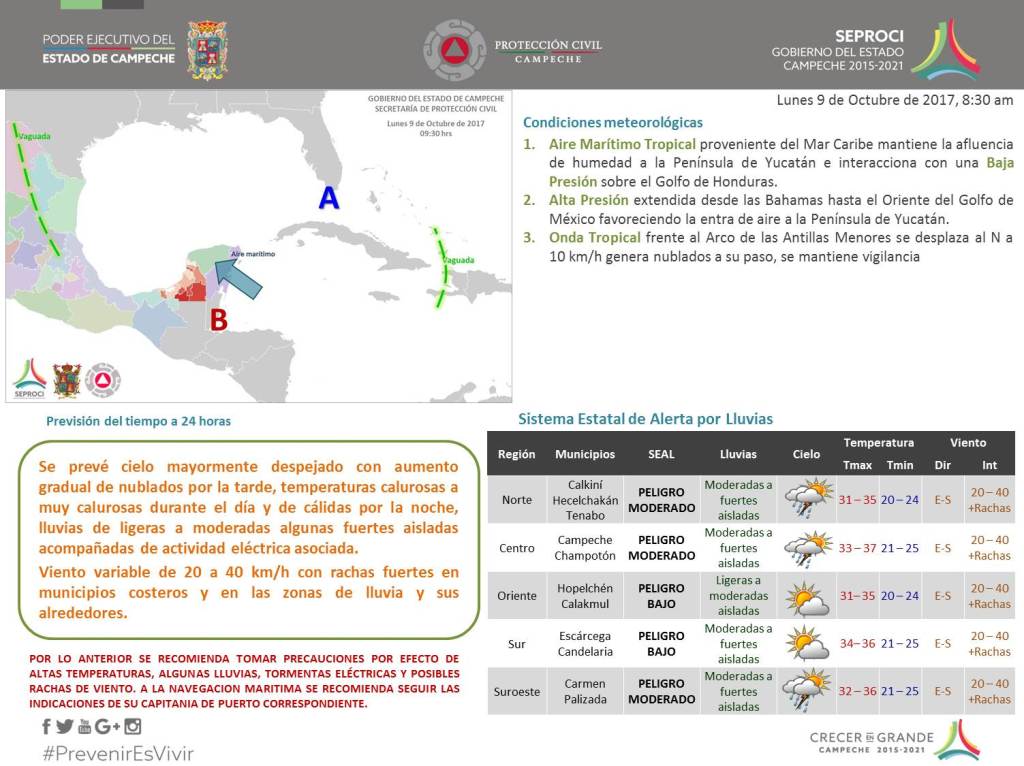
Task: Open the YouTube icon link
Action: coord(85,726)
